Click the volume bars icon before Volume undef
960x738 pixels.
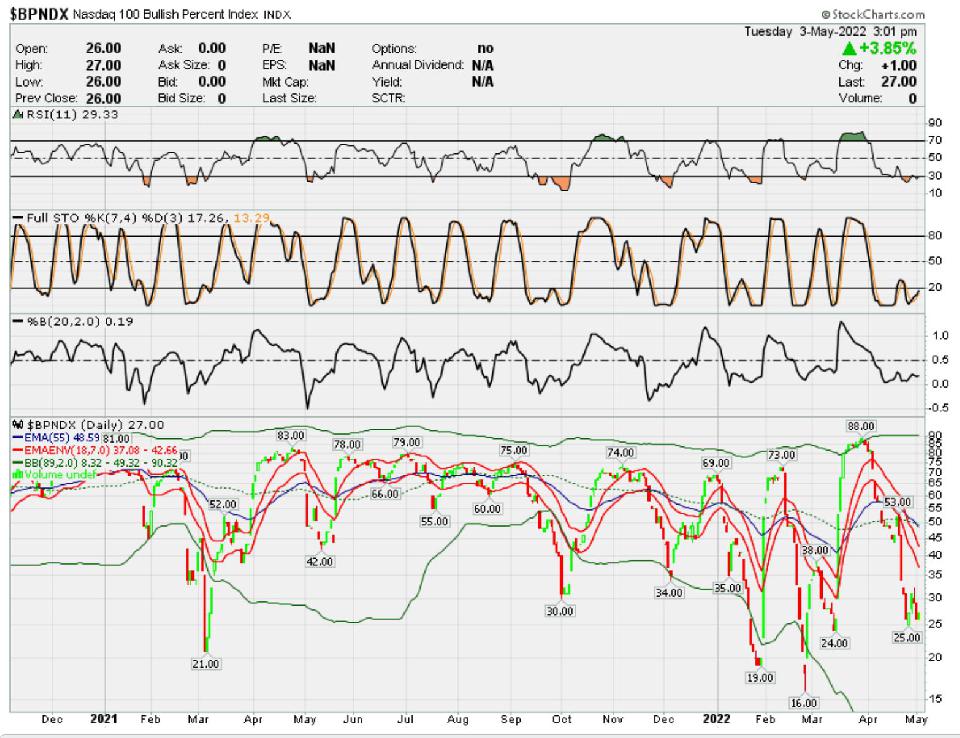click(18, 474)
